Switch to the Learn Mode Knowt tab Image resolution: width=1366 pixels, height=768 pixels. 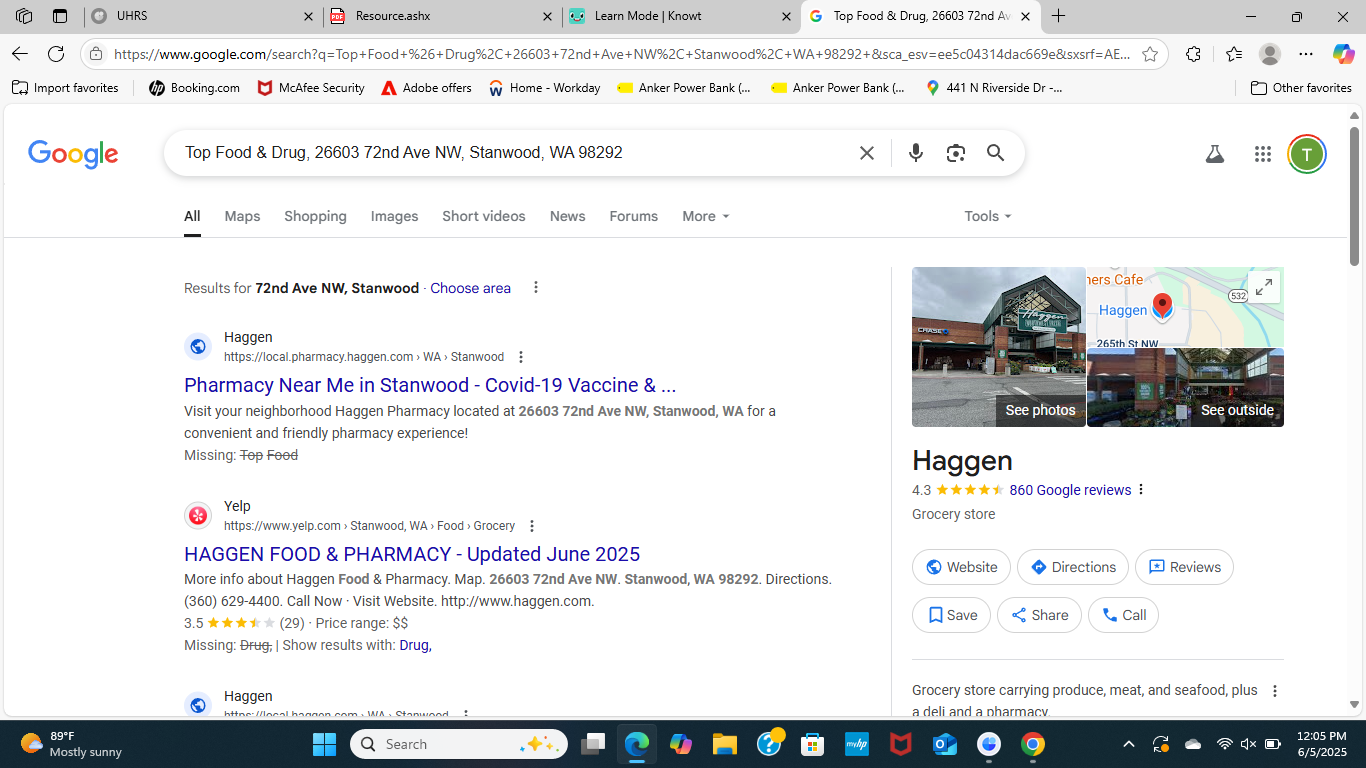click(680, 16)
